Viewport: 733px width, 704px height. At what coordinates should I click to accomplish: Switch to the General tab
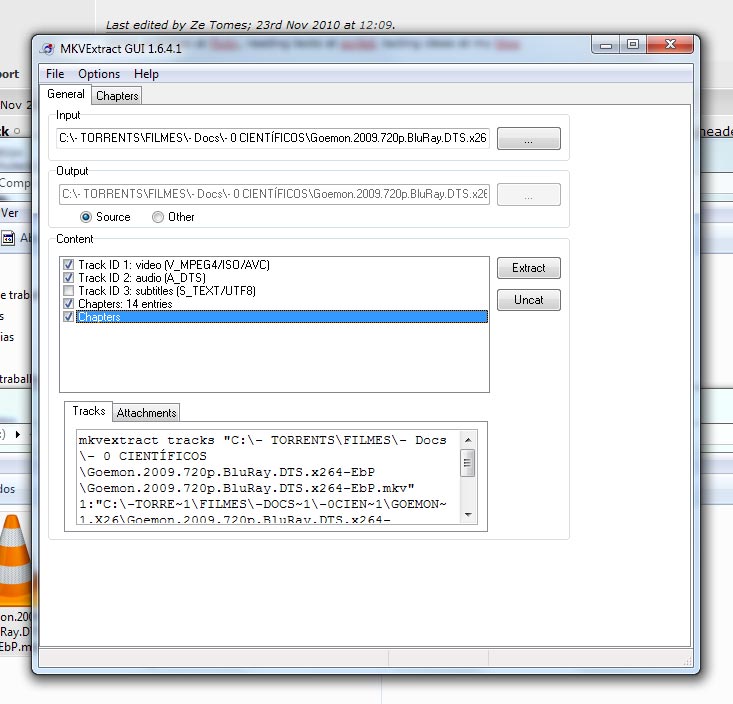[x=65, y=94]
